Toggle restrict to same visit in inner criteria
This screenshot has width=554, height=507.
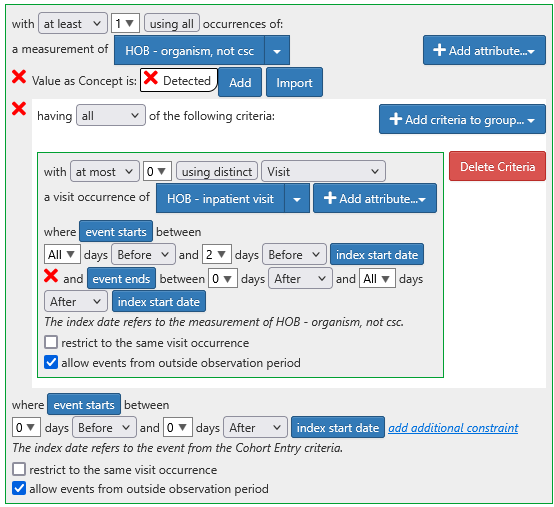(51, 342)
